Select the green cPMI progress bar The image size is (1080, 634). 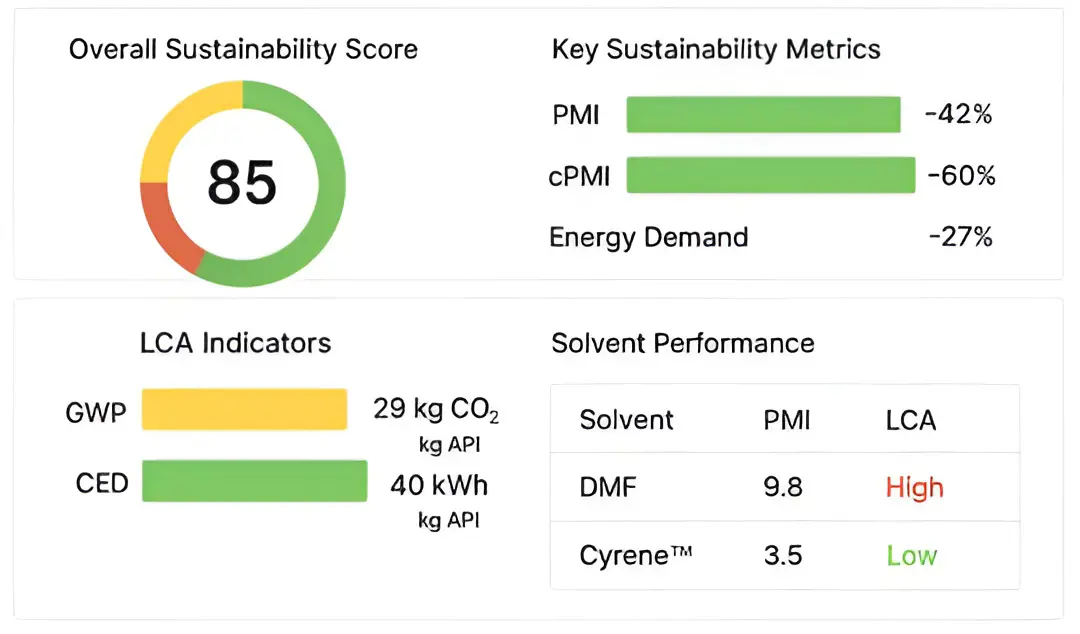[770, 176]
